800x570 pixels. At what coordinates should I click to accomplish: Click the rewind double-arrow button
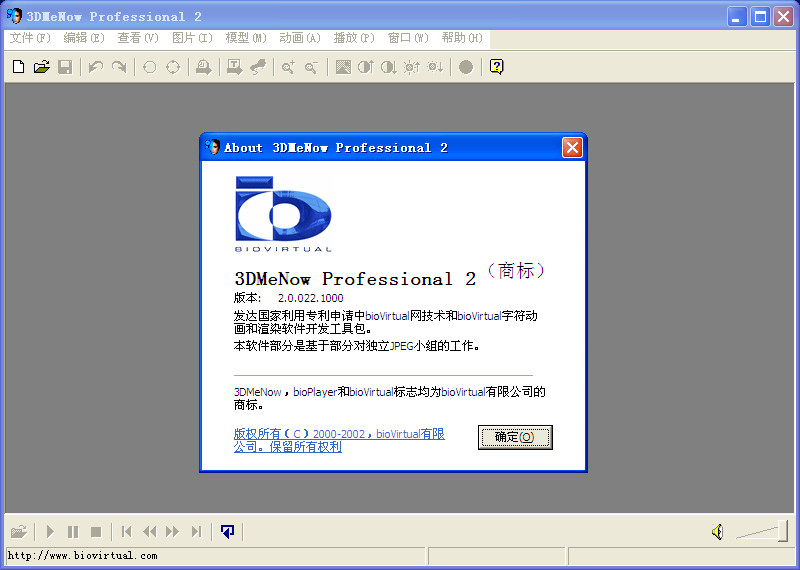pyautogui.click(x=149, y=532)
